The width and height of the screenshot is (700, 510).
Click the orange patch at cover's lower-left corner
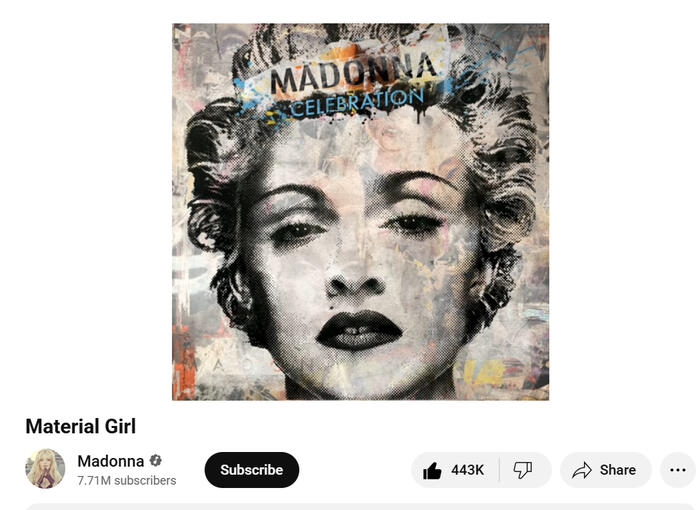point(183,363)
